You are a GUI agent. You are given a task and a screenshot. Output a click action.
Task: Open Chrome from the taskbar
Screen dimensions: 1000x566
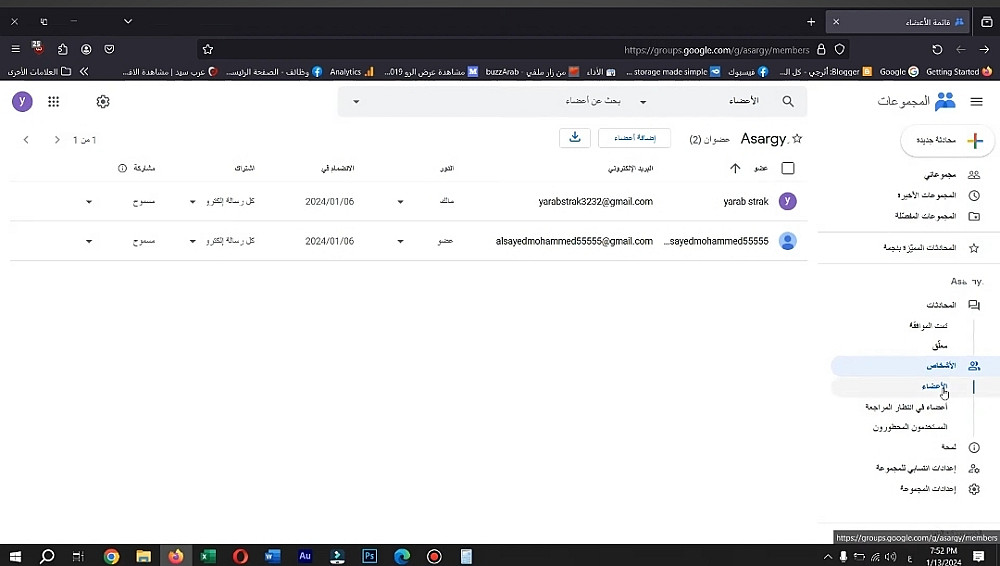(x=111, y=556)
